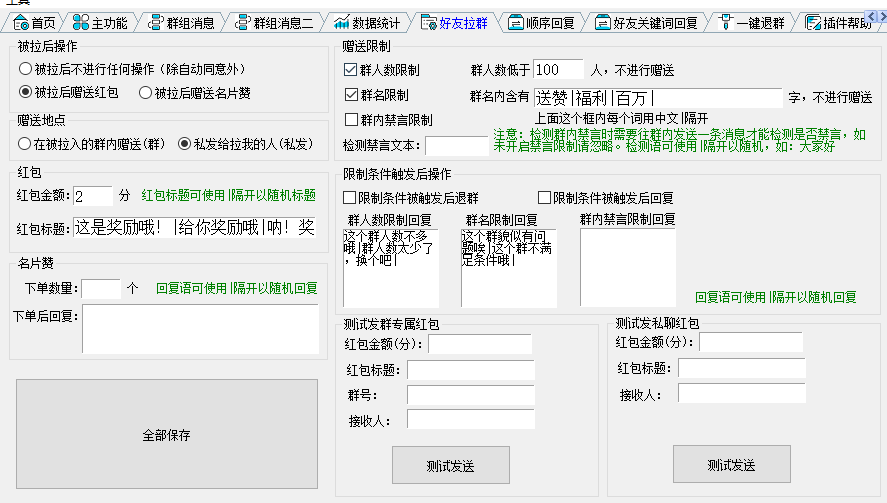Click the 上面这个框内每个词用中文|隔开 note
This screenshot has width=887, height=503.
pos(622,118)
